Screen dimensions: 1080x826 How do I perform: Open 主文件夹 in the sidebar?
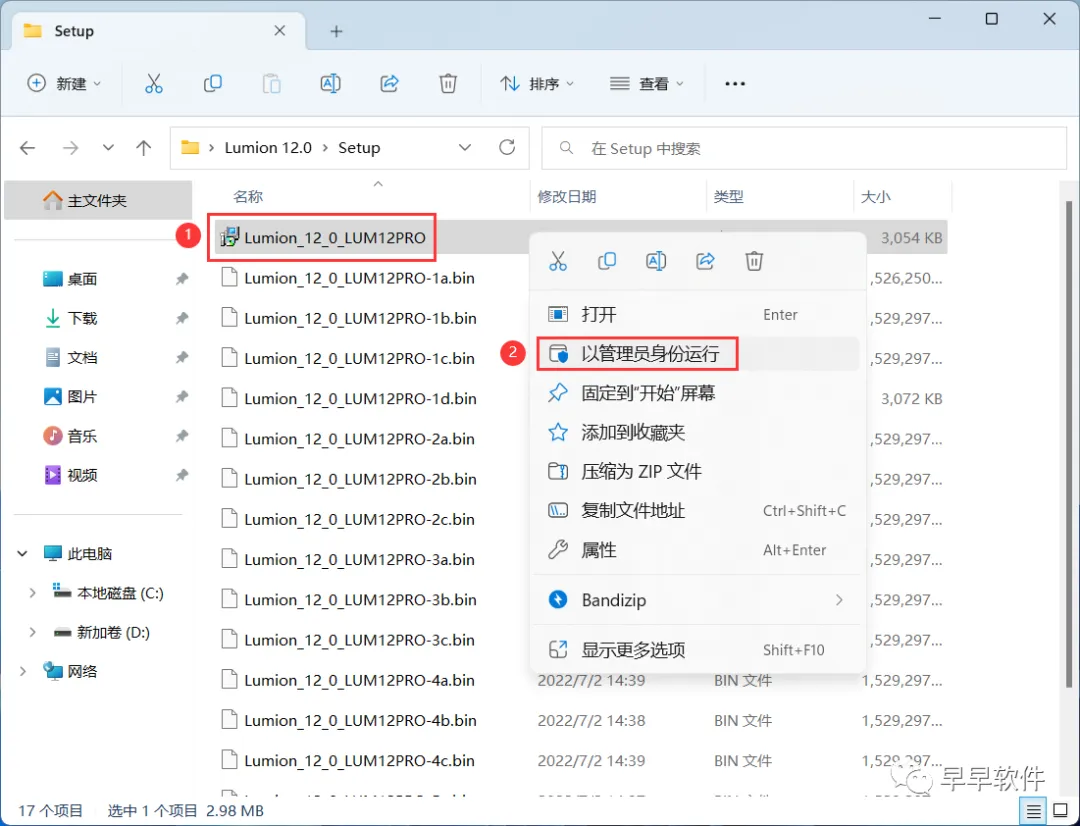[98, 200]
